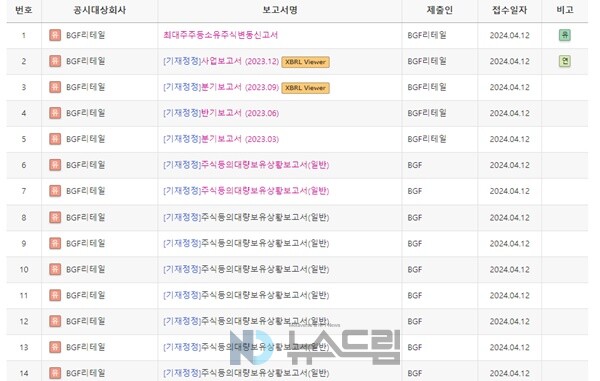Click BGF리테일 company name in row 13
The height and width of the screenshot is (381, 600).
86,348
